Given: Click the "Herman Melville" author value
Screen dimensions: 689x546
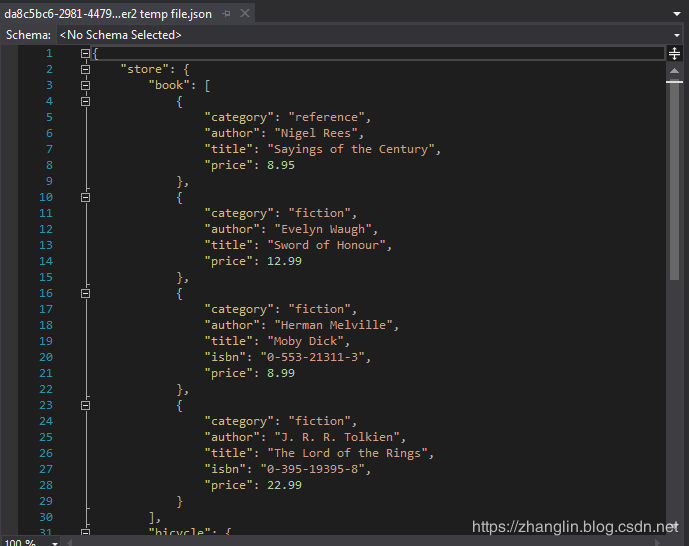Looking at the screenshot, I should coord(334,325).
